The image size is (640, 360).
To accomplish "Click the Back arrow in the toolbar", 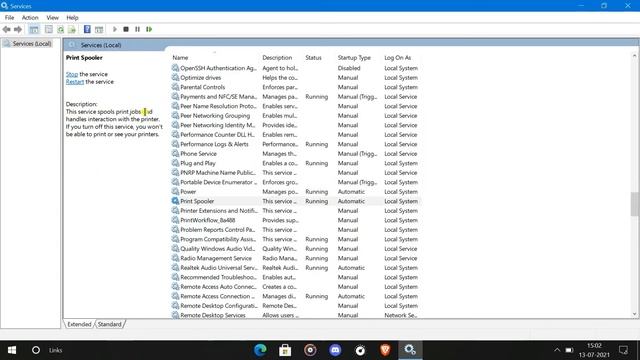I will [7, 29].
